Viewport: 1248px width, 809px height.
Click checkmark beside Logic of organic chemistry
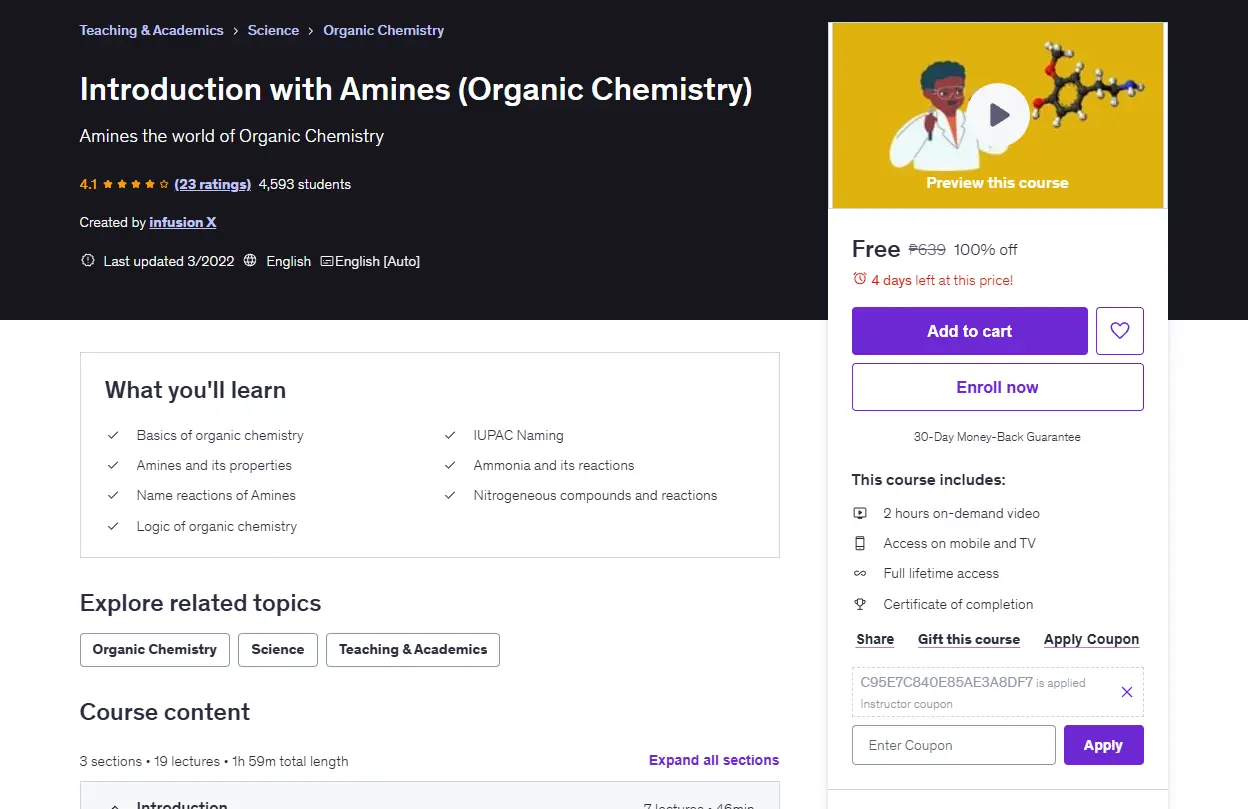coord(113,526)
